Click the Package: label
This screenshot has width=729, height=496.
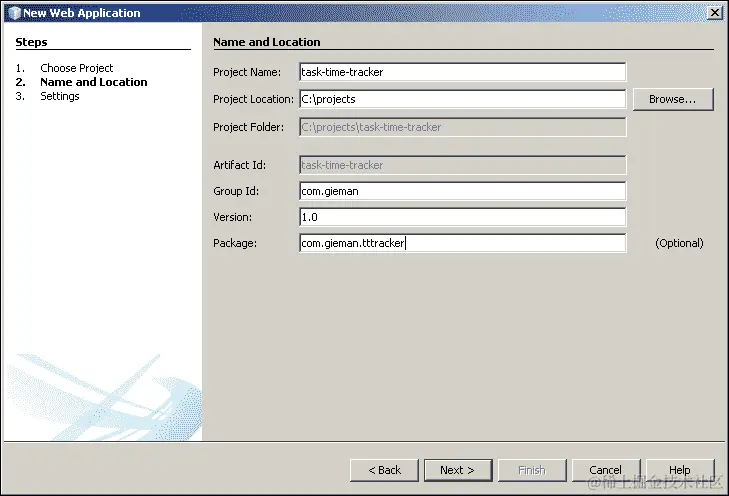235,243
